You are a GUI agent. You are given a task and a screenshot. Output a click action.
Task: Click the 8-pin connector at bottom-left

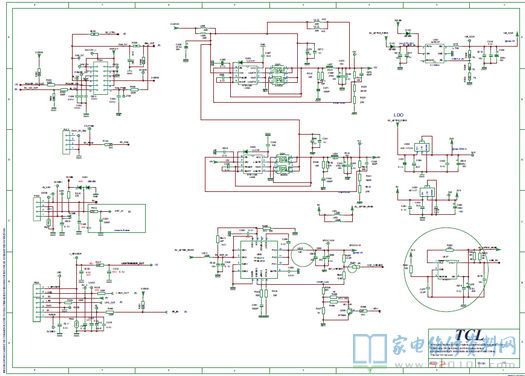point(37,302)
